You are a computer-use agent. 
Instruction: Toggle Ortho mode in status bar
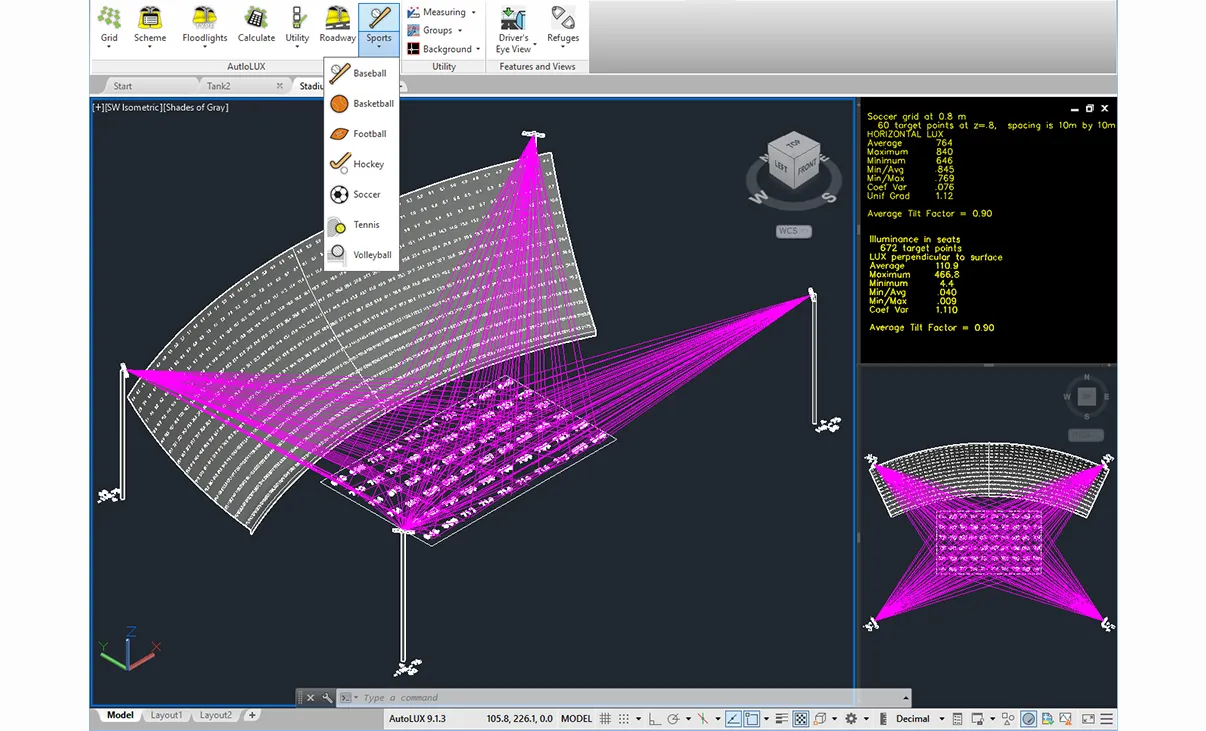654,718
